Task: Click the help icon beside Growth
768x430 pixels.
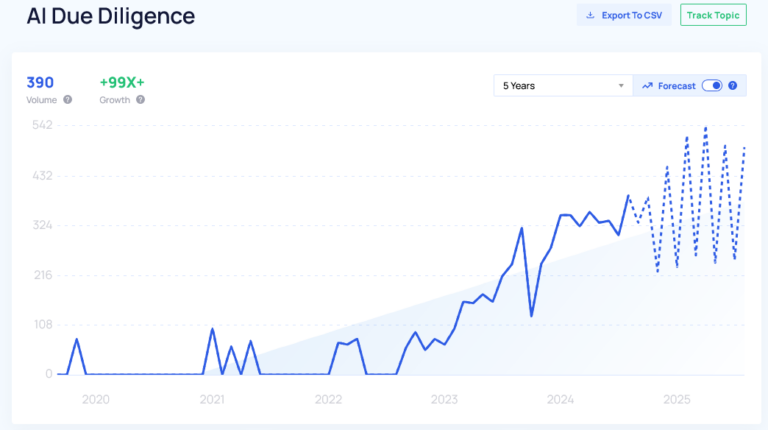Action: coord(141,100)
